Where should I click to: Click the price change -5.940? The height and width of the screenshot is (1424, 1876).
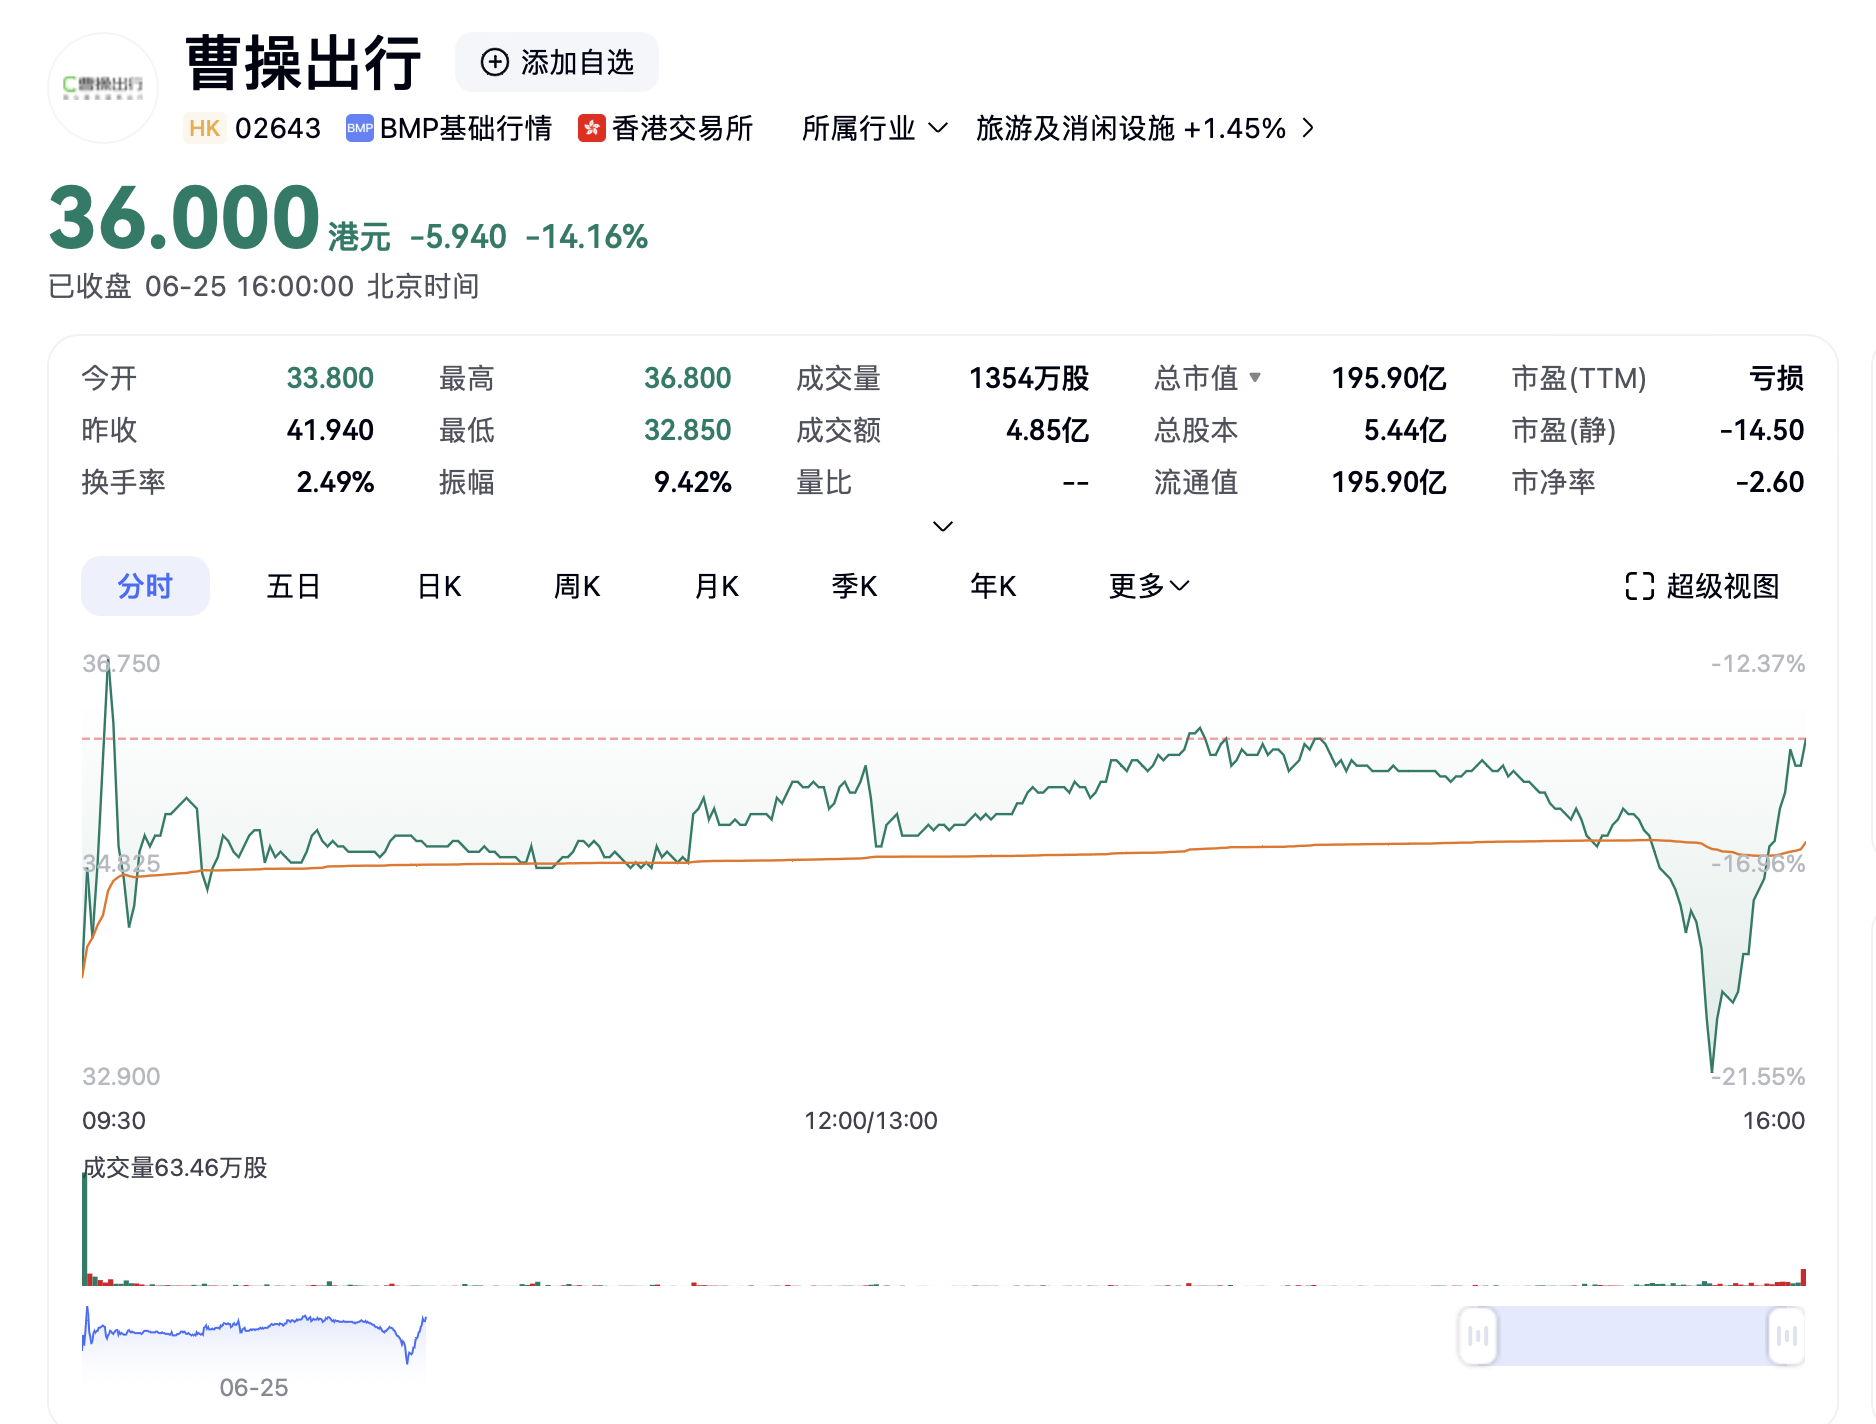(458, 237)
